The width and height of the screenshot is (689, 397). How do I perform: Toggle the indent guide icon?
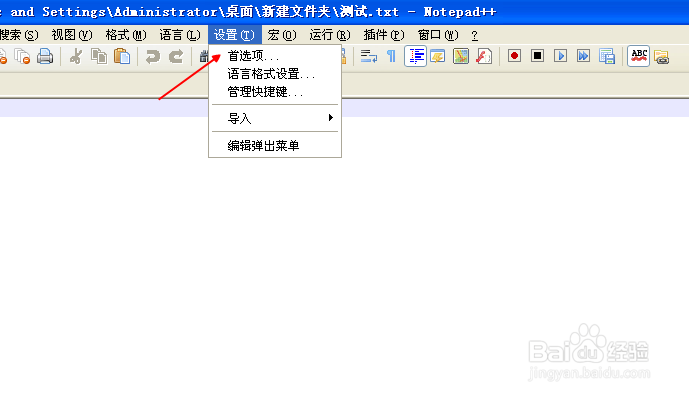pyautogui.click(x=415, y=56)
